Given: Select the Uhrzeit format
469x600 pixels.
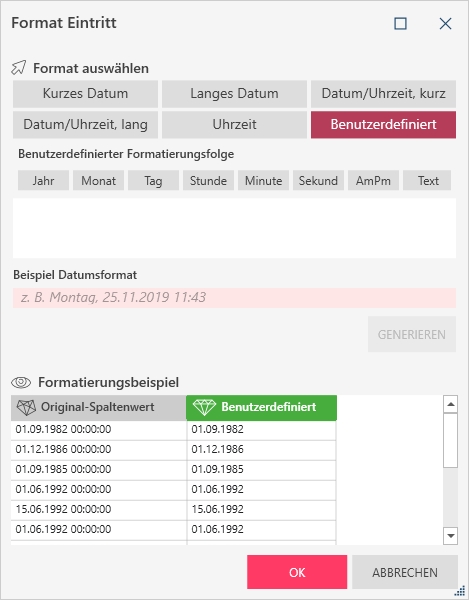Looking at the screenshot, I should [234, 125].
